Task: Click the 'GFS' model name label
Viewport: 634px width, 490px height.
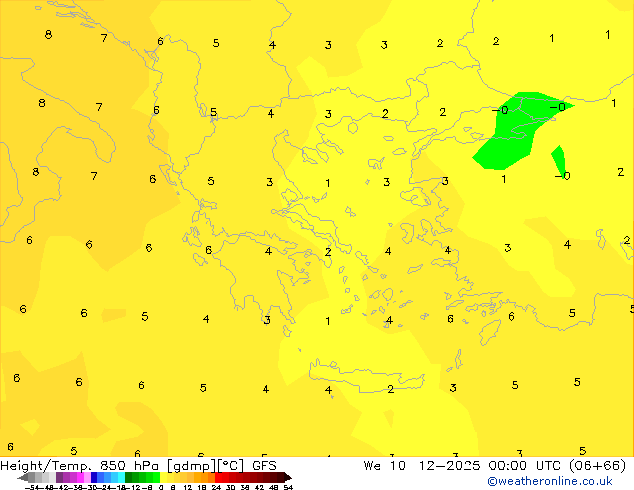Action: point(264,466)
